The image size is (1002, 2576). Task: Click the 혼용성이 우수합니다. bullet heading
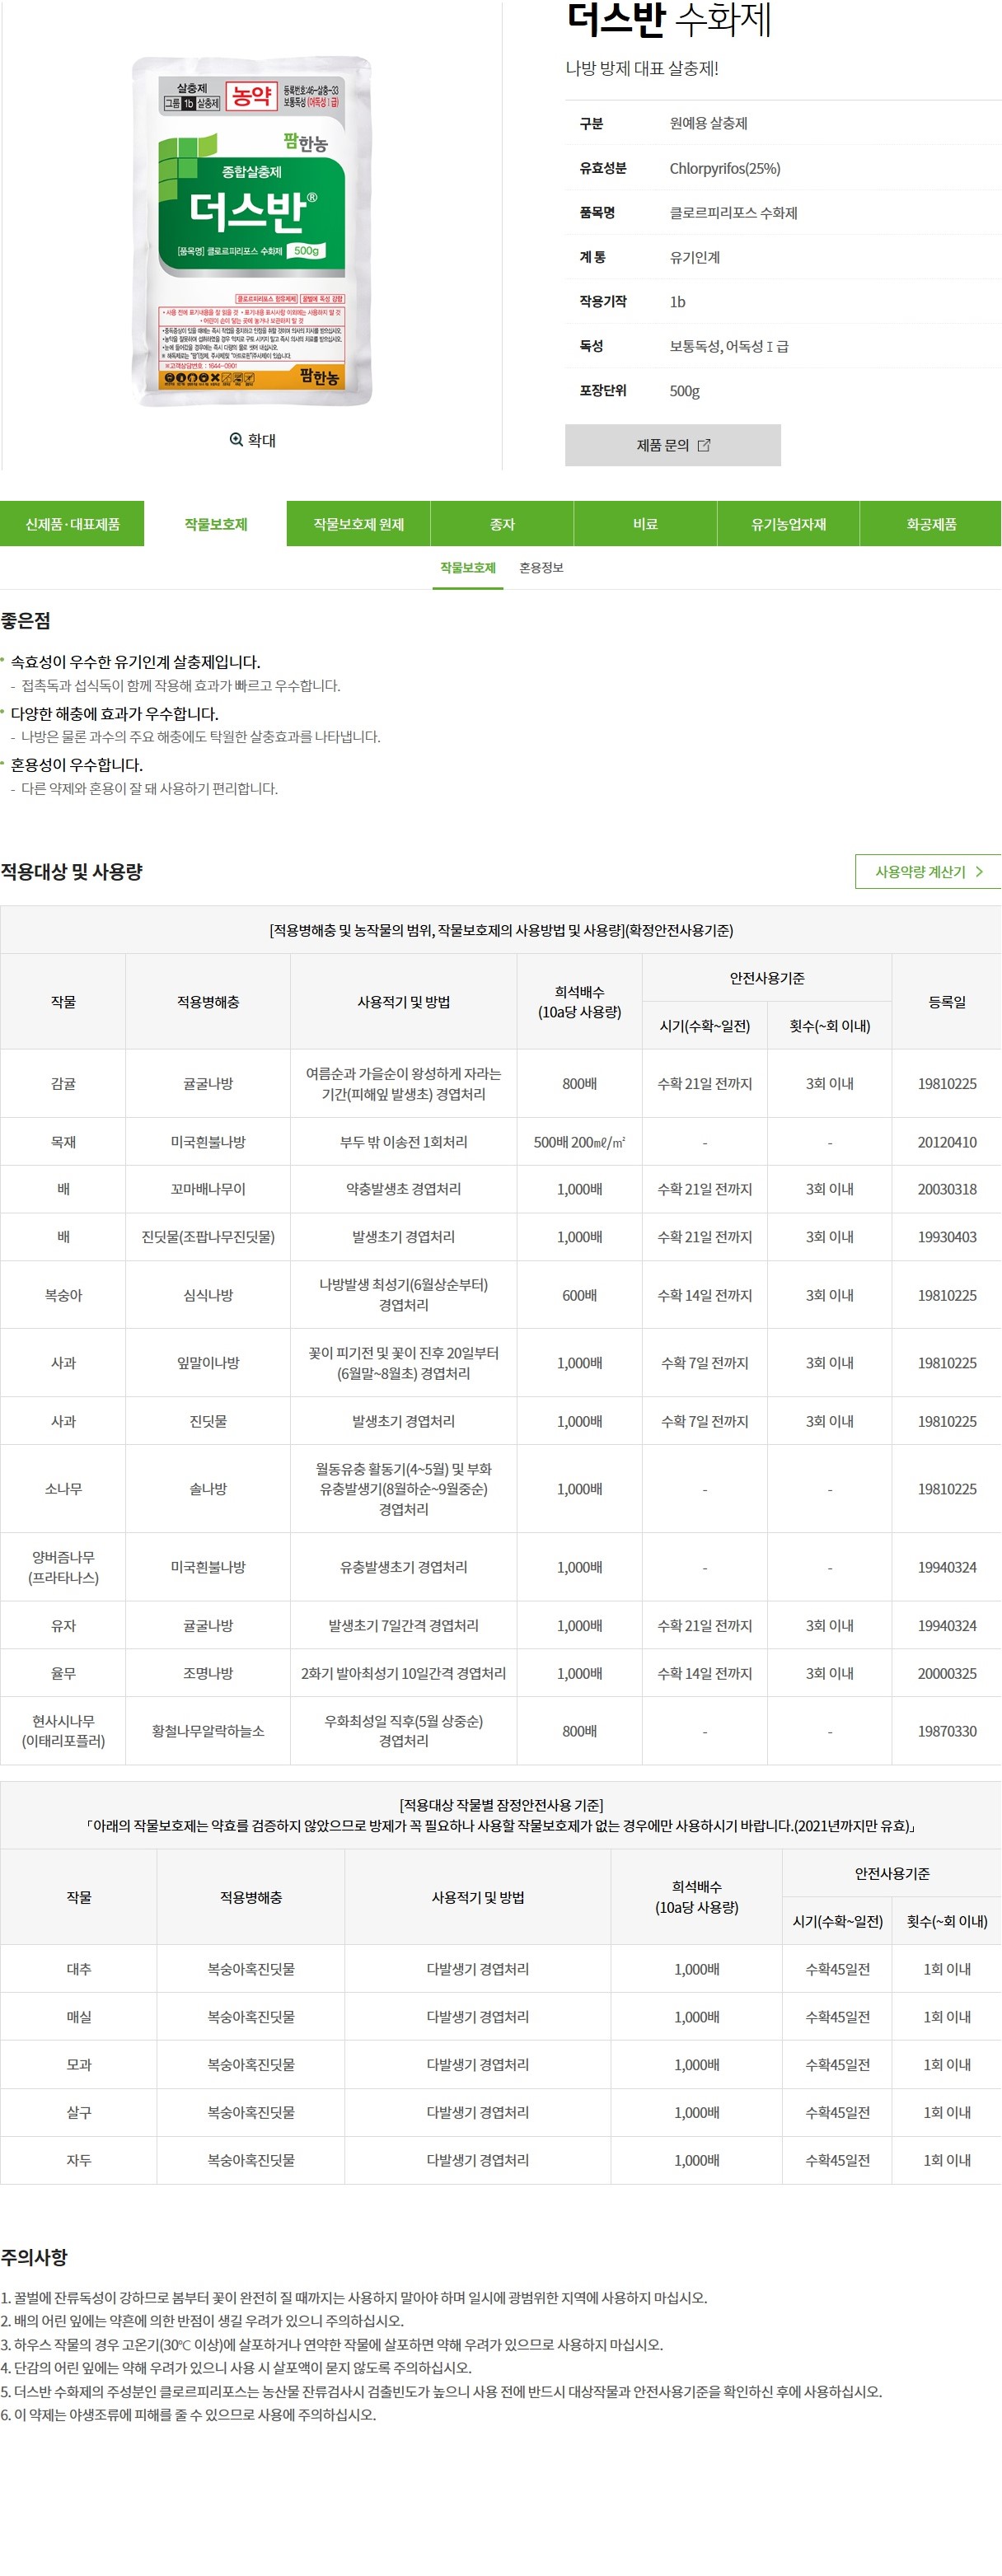pyautogui.click(x=77, y=765)
